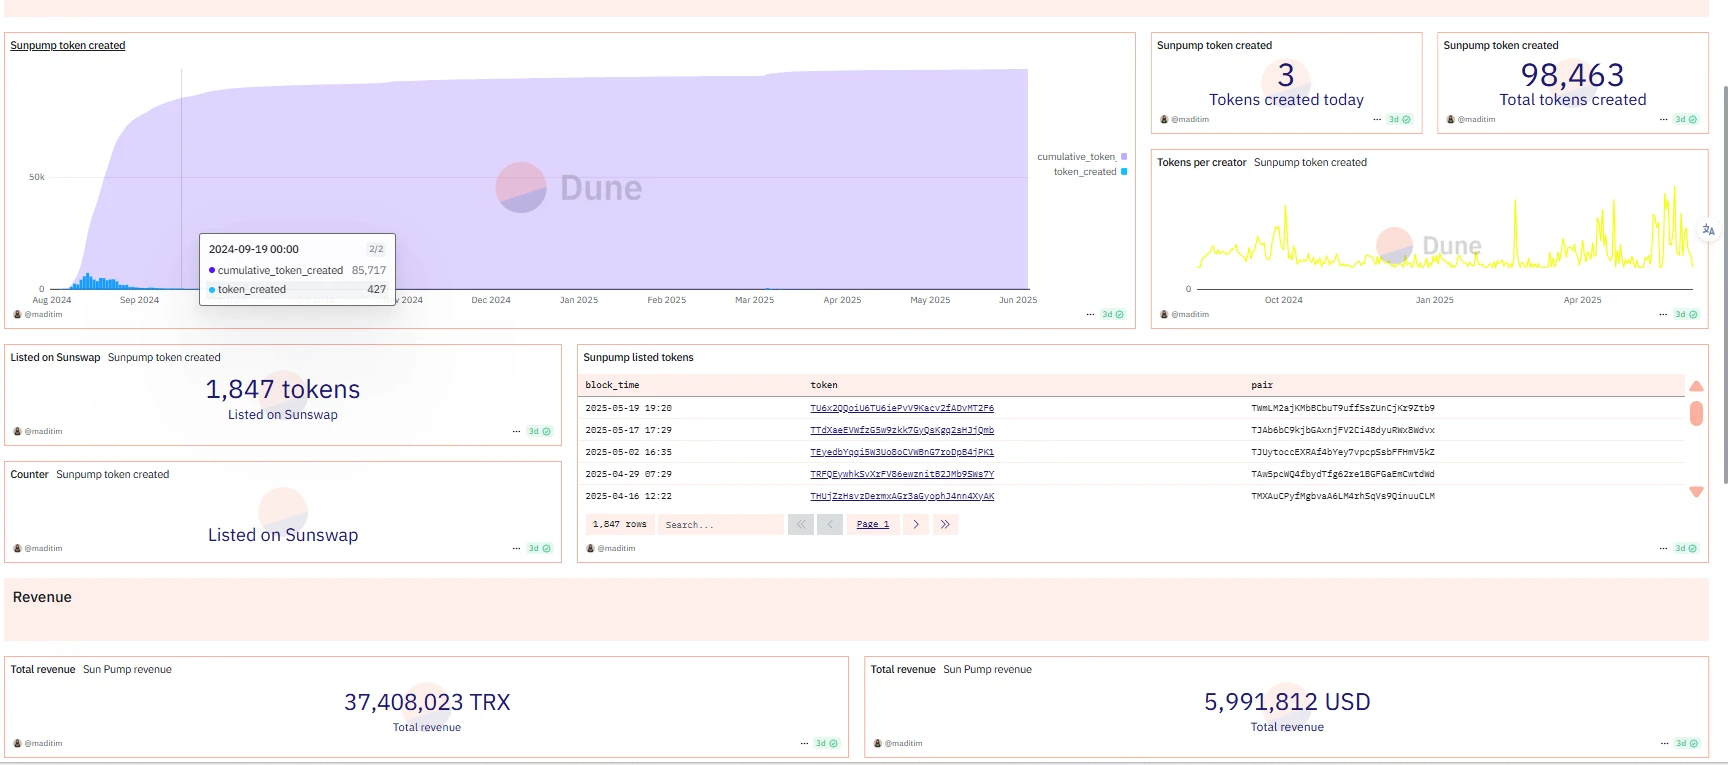The height and width of the screenshot is (765, 1728).
Task: Select block_time cell 2025-05-19 19:20
Action: pos(628,408)
